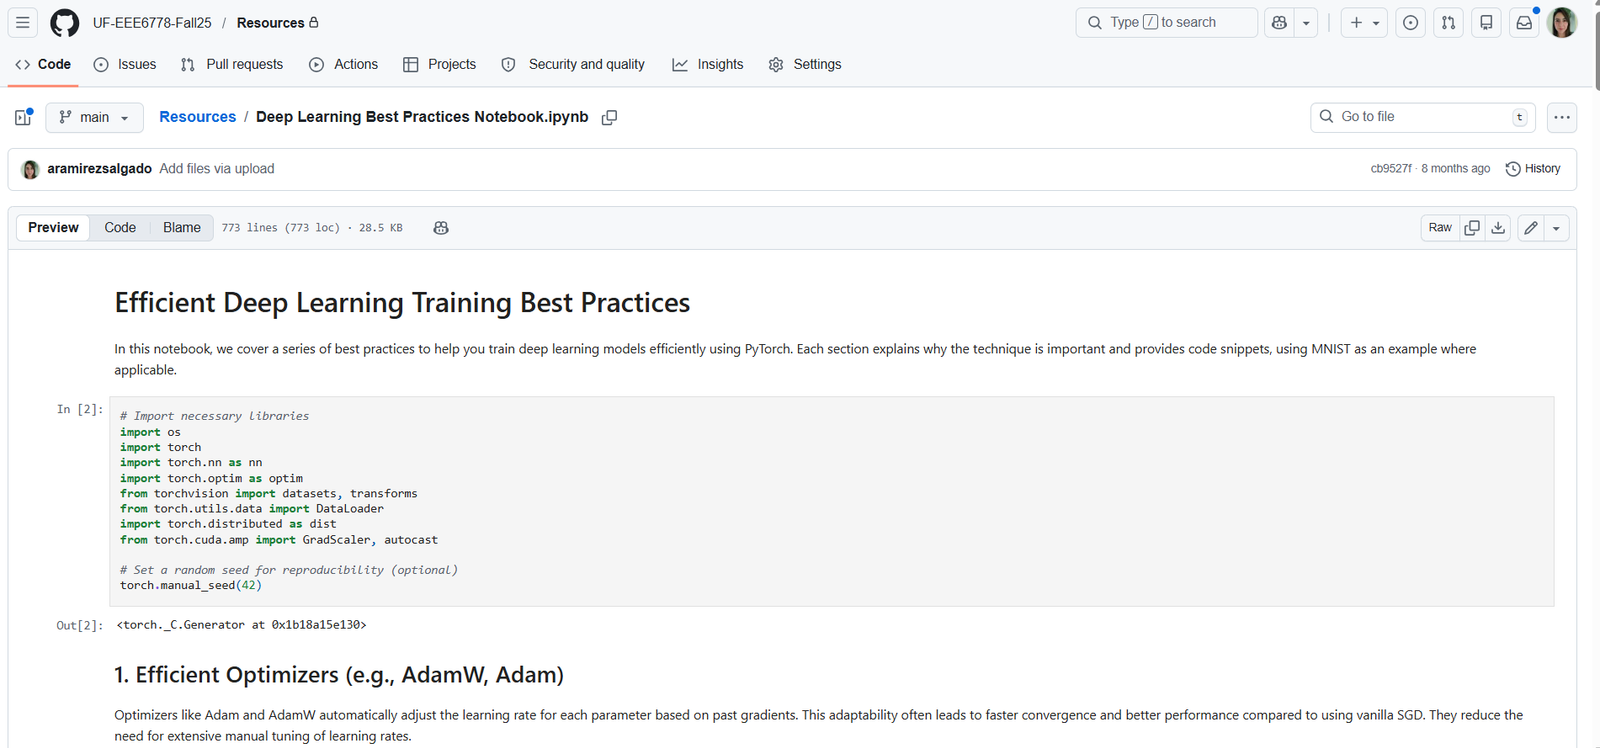This screenshot has width=1600, height=748.
Task: Ask Copilot about this file icon
Action: 441,228
